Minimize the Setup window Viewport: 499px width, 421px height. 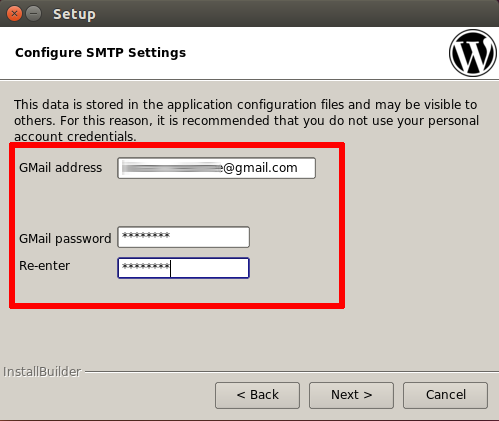coord(33,14)
